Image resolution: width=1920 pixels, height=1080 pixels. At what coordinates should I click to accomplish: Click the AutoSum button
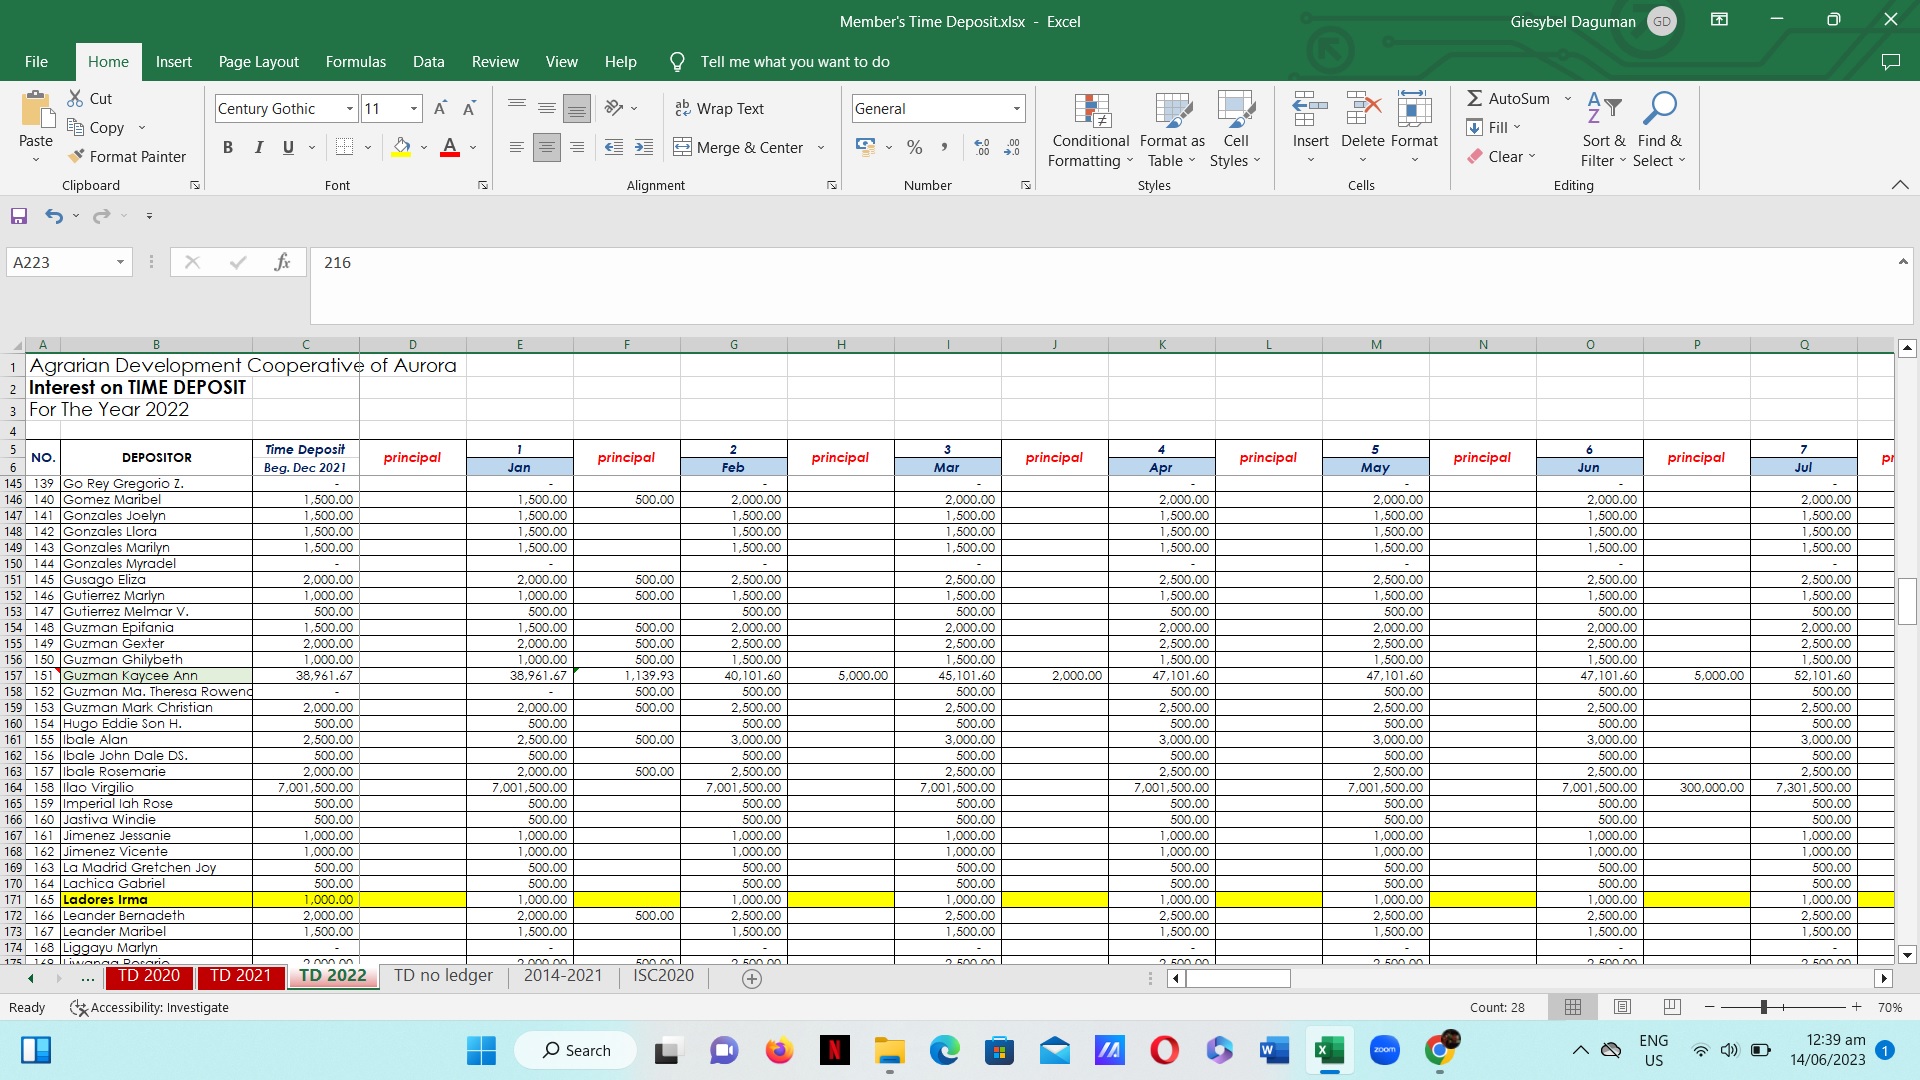(x=1508, y=98)
